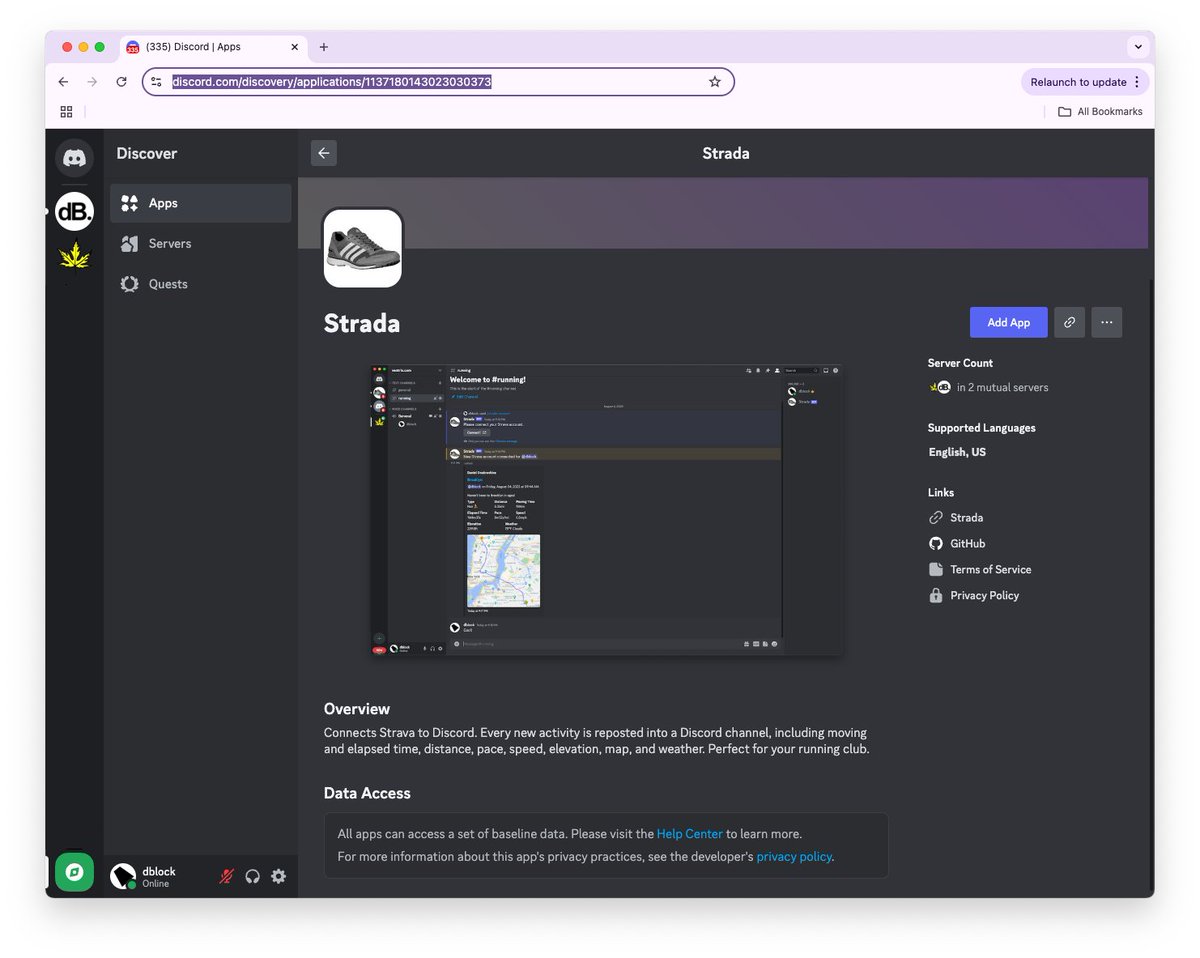Copy app link with chain icon button
Image resolution: width=1200 pixels, height=958 pixels.
(1069, 322)
